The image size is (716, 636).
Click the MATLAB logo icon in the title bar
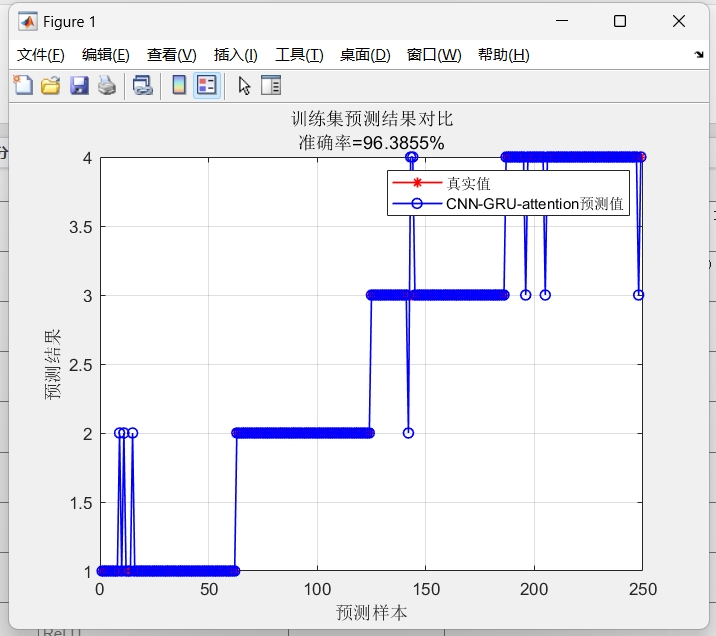[x=27, y=21]
